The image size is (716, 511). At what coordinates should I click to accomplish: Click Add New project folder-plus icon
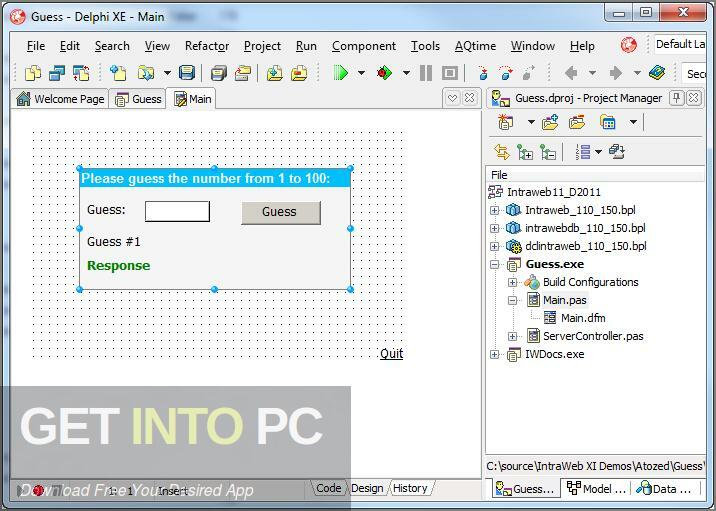tap(550, 122)
